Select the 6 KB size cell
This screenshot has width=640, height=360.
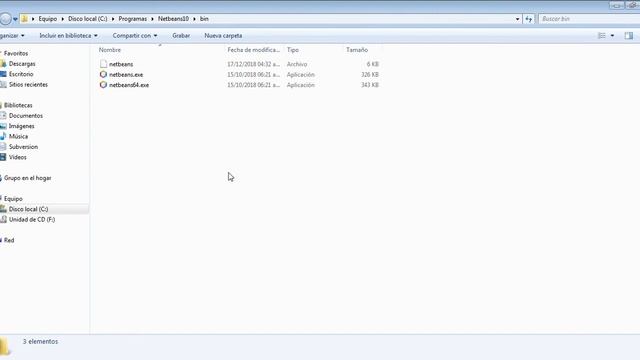pos(373,64)
